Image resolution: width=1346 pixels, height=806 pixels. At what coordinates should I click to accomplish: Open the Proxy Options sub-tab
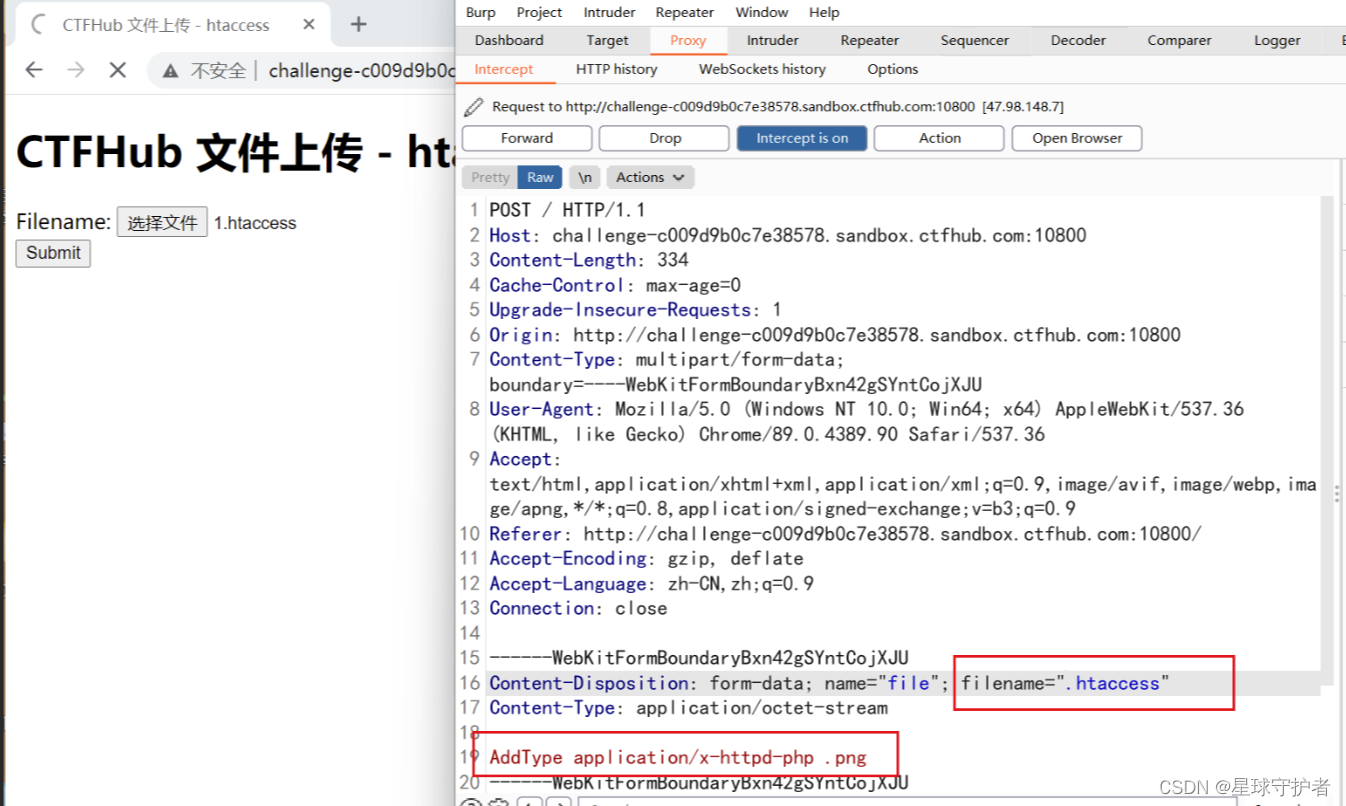click(x=892, y=69)
